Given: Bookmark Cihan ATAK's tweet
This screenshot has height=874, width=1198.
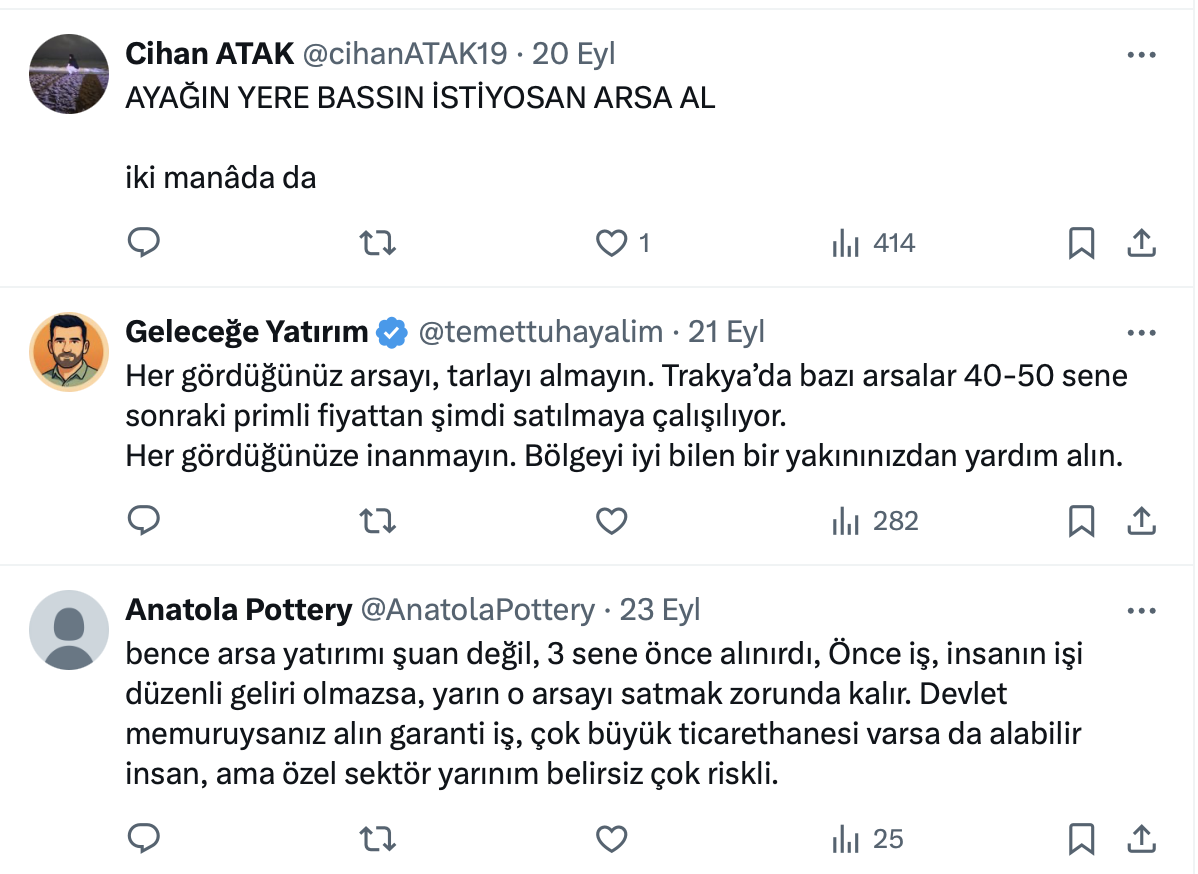Looking at the screenshot, I should pyautogui.click(x=1081, y=243).
